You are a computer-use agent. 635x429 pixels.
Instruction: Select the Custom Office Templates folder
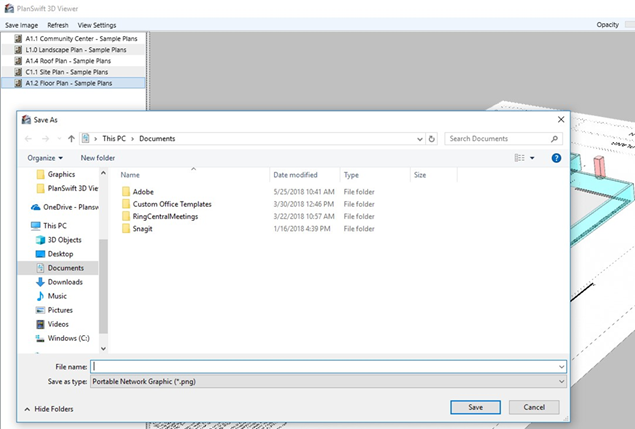(166, 204)
